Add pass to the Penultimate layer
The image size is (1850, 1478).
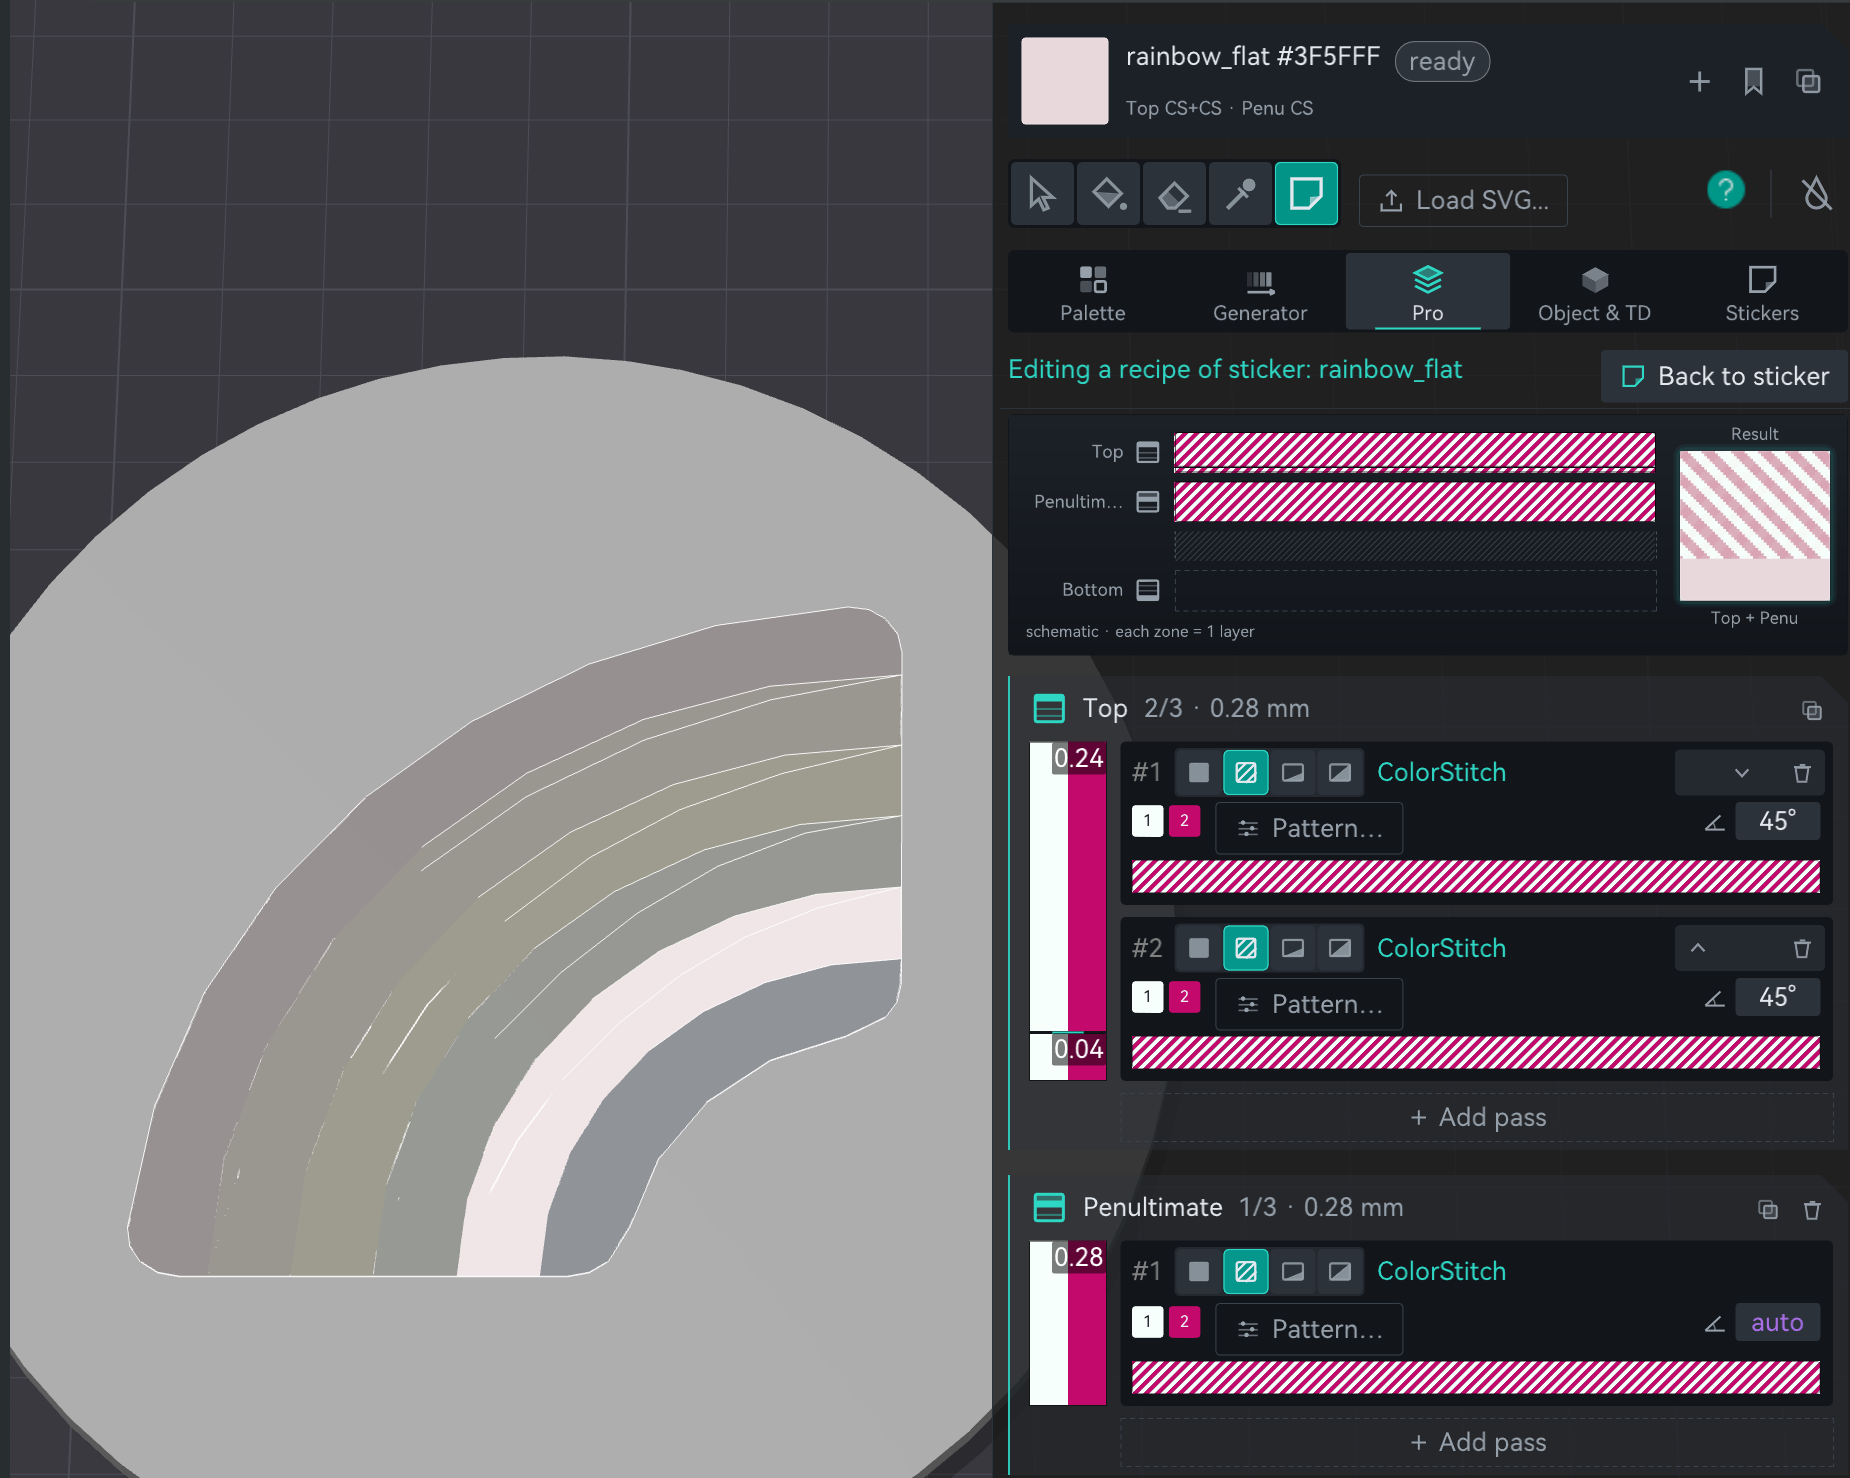1477,1442
